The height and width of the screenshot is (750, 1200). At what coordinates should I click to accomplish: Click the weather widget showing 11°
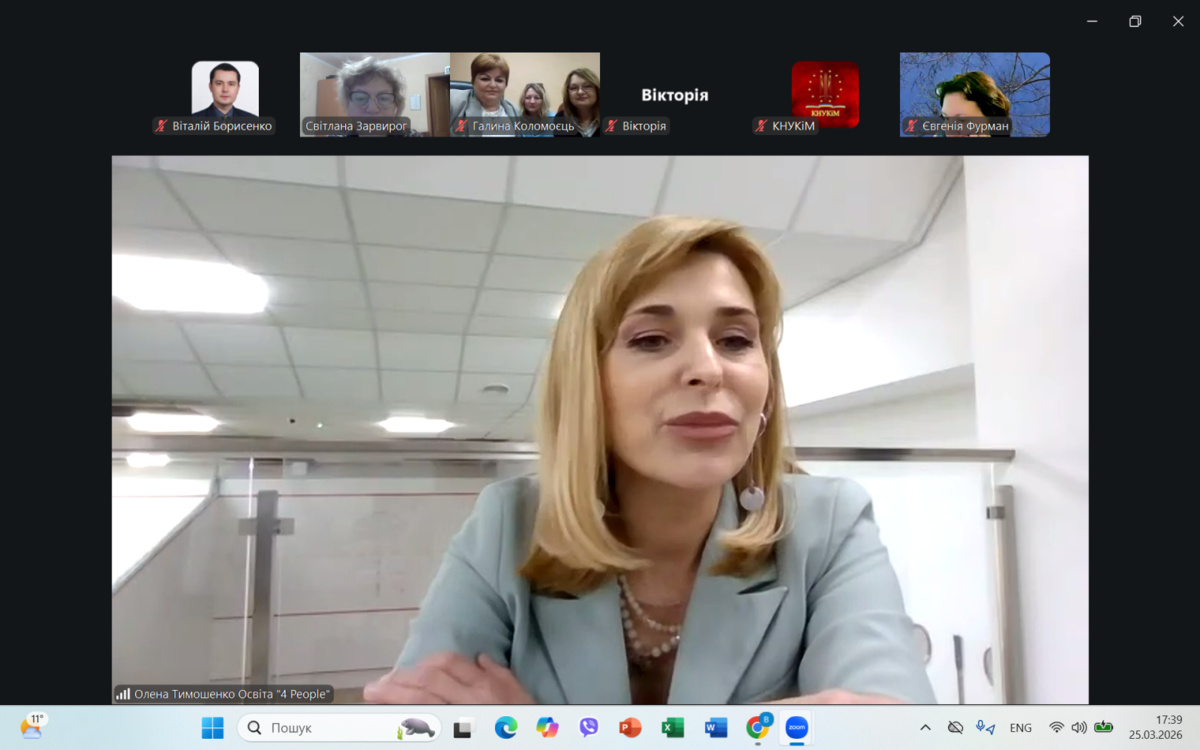32,727
